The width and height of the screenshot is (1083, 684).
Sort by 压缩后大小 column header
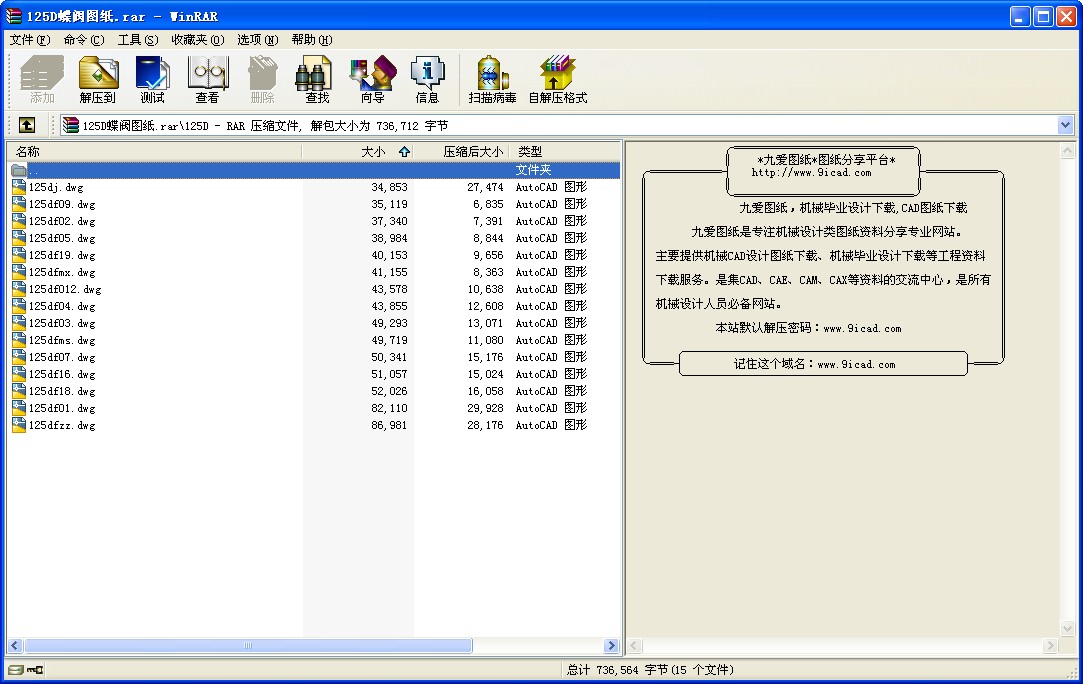pos(473,151)
